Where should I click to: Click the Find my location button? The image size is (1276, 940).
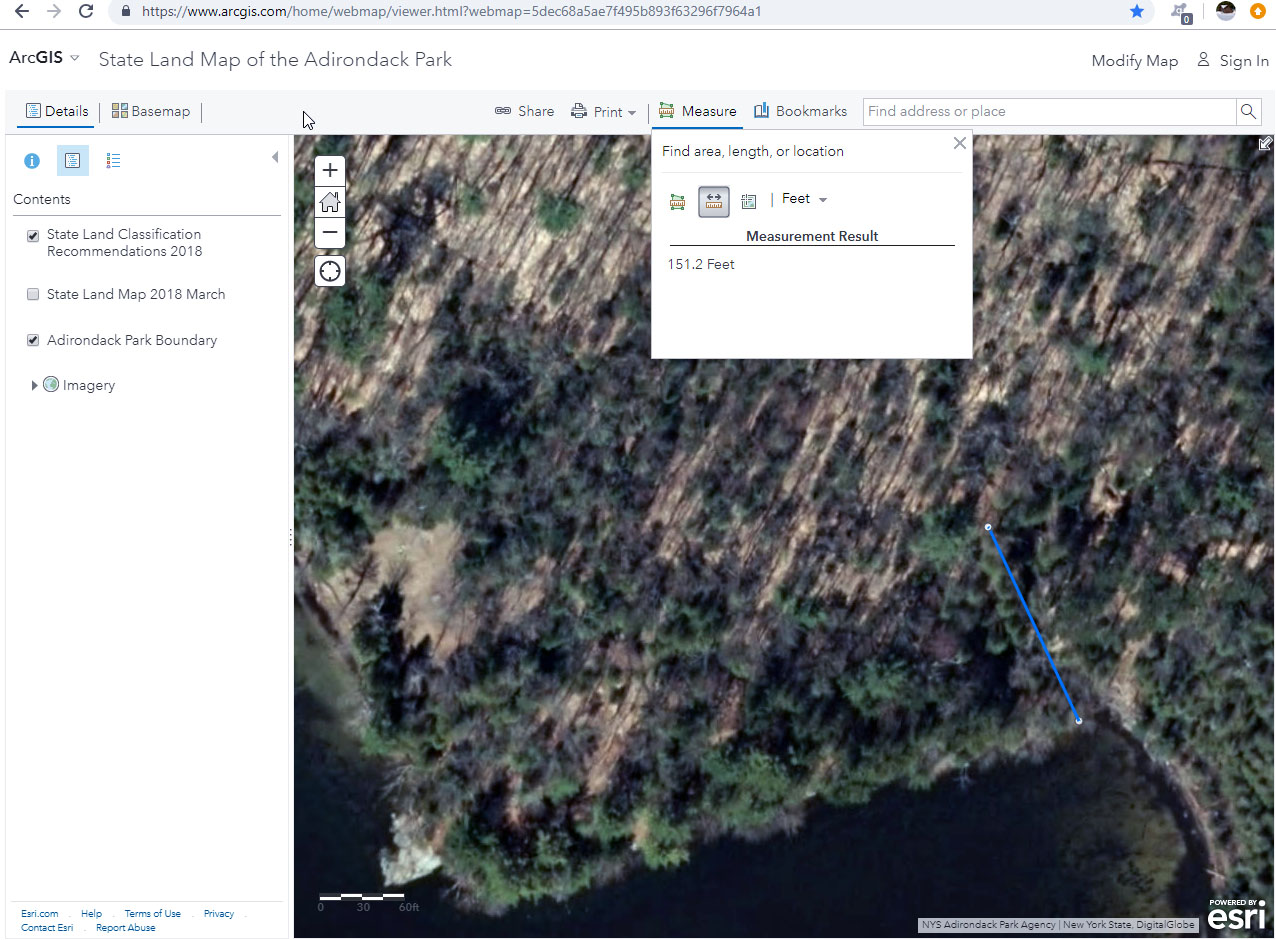[x=330, y=271]
